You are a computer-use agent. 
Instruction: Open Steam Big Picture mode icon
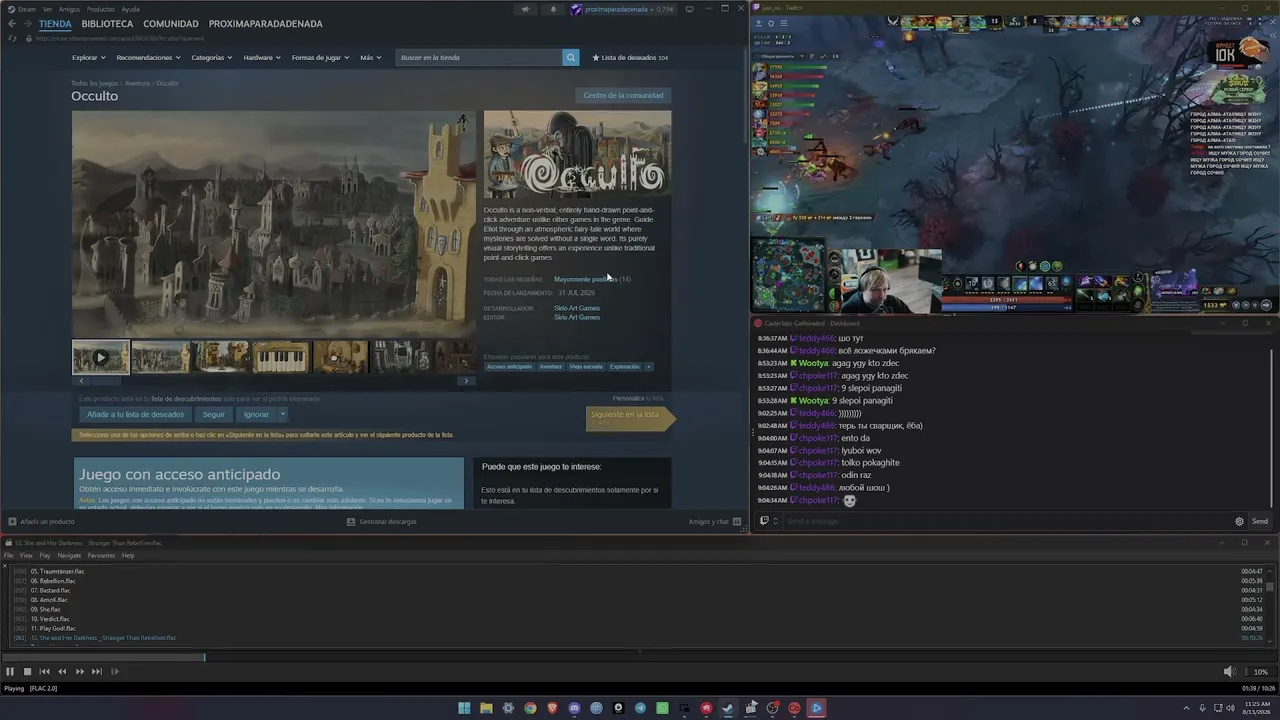[689, 10]
